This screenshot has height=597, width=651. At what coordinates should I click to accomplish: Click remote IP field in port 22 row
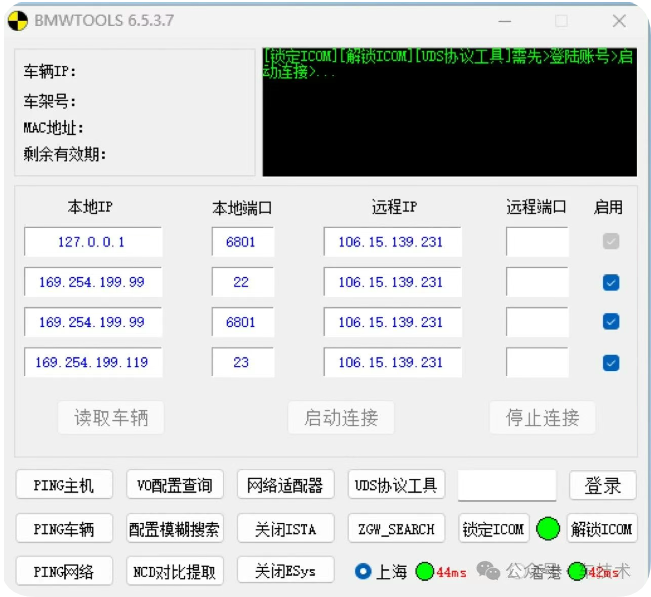(x=392, y=282)
